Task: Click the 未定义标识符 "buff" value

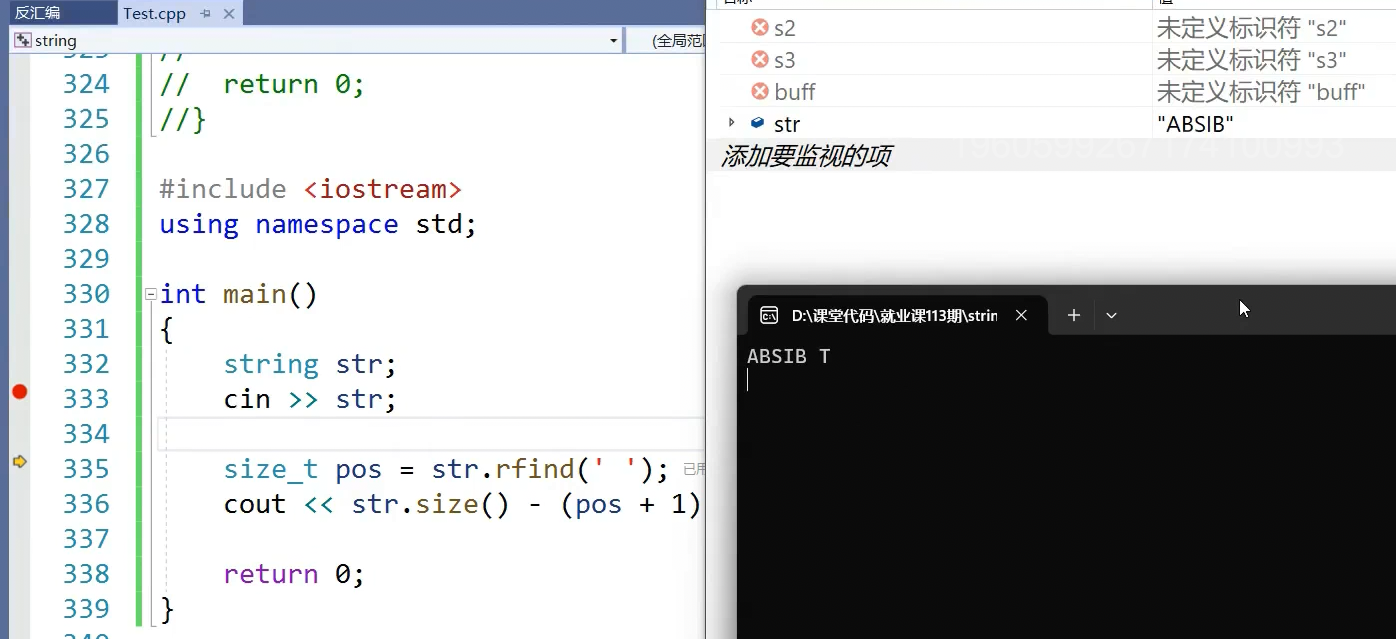Action: pos(1262,92)
